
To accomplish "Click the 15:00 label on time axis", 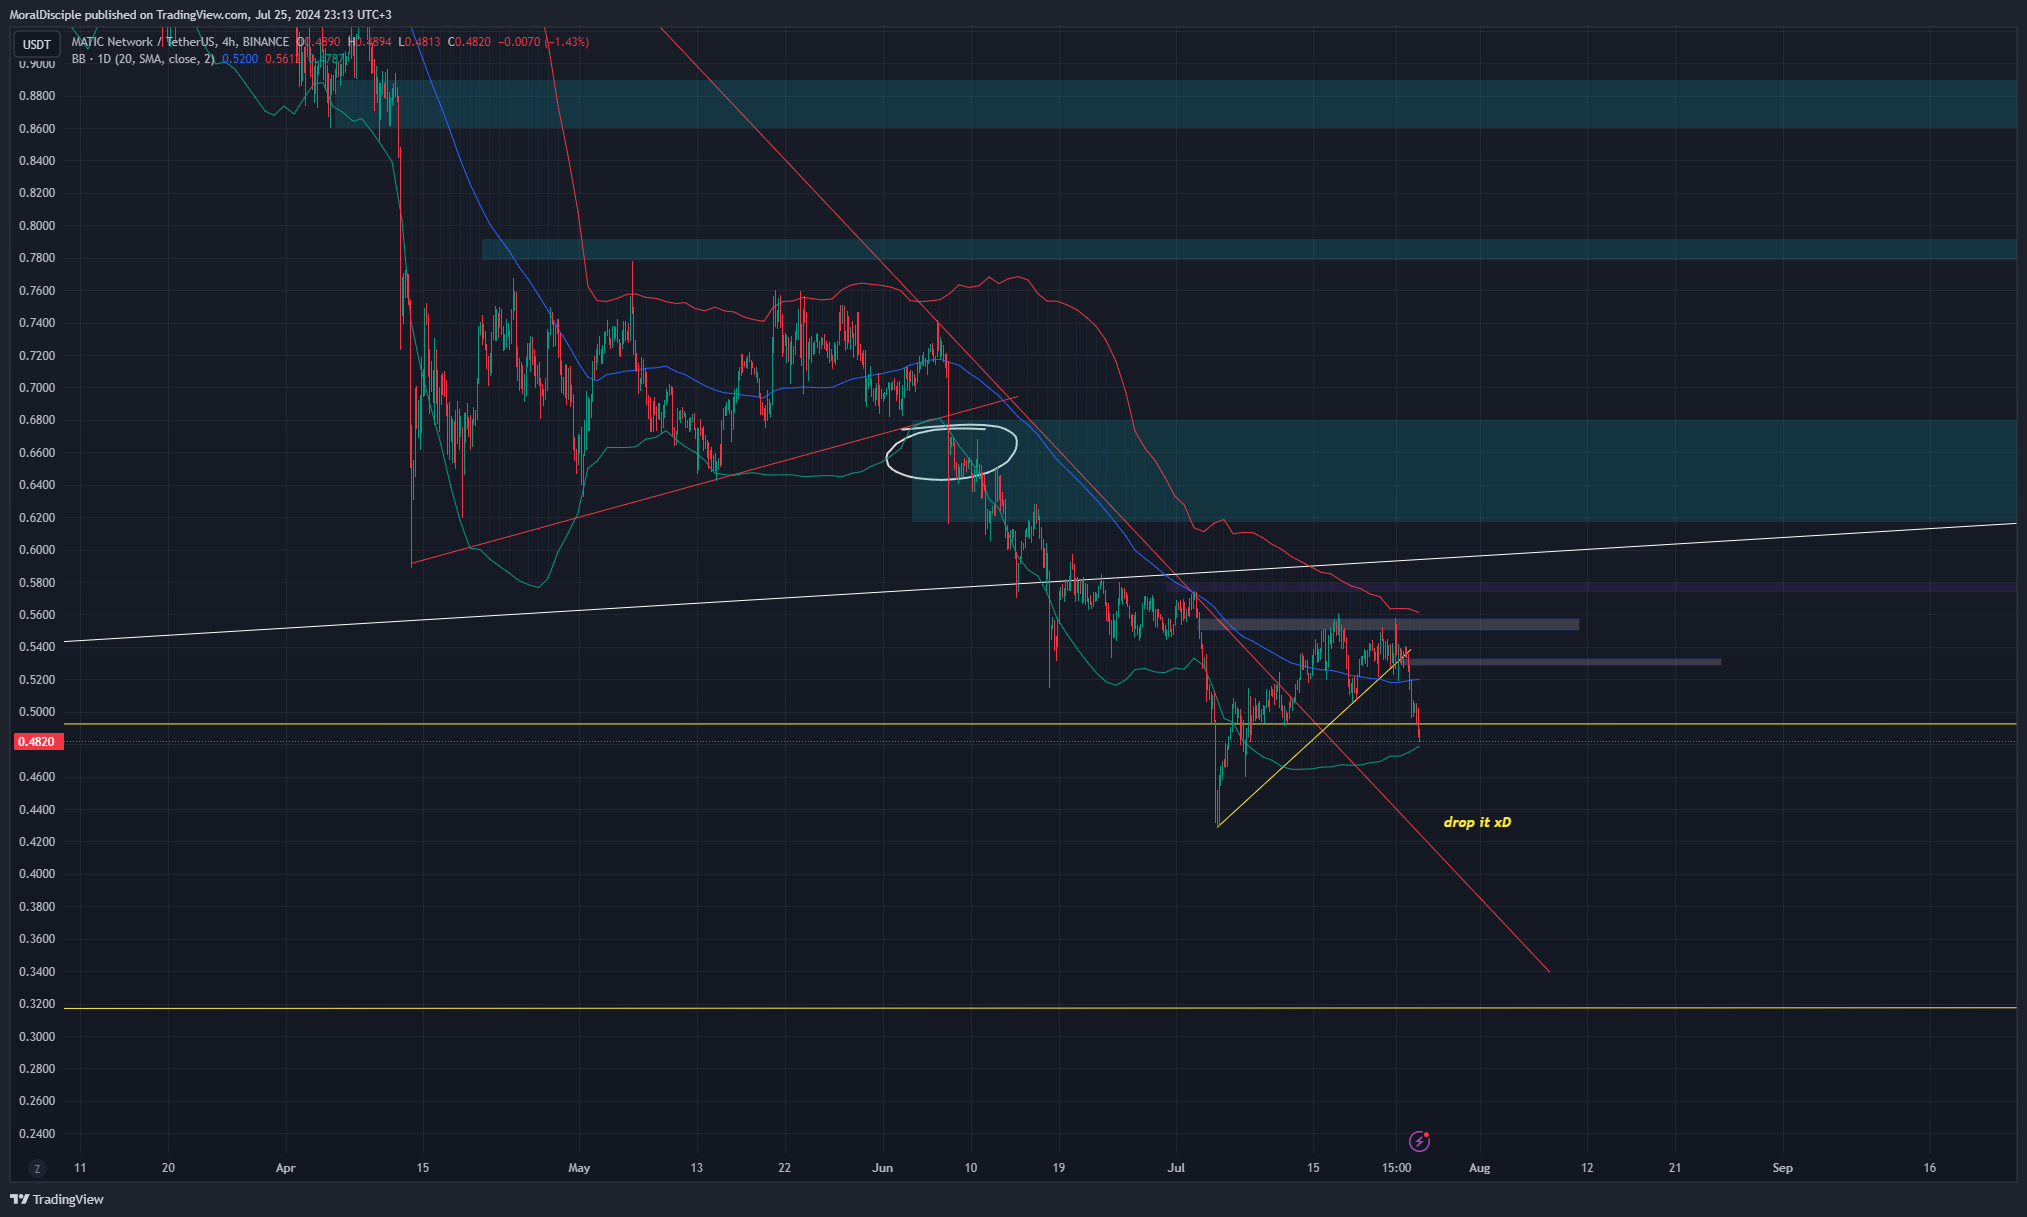I will point(1397,1168).
